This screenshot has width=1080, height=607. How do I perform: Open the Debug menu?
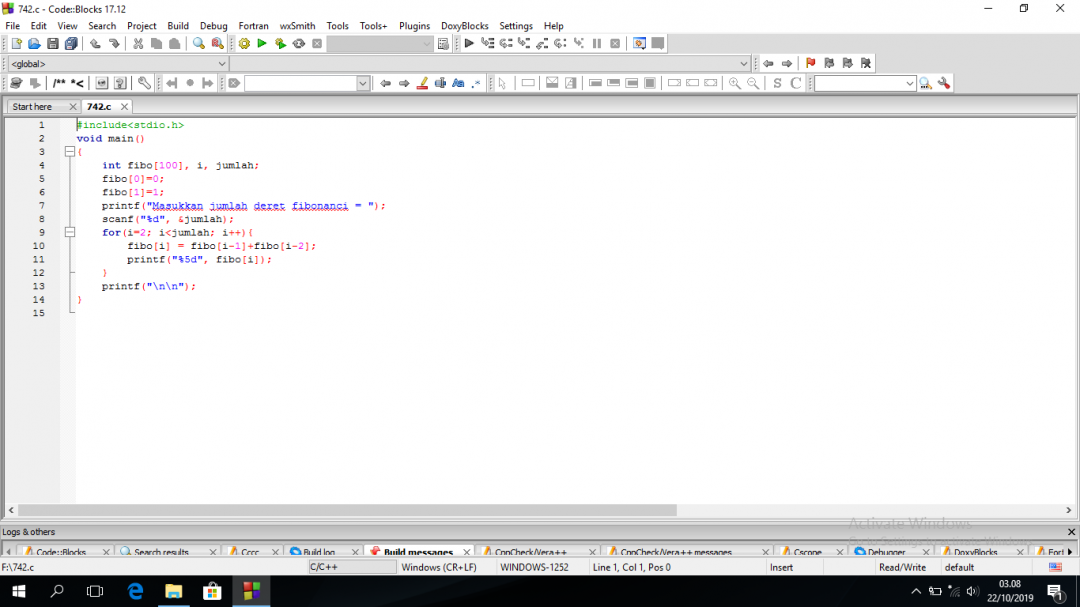214,26
